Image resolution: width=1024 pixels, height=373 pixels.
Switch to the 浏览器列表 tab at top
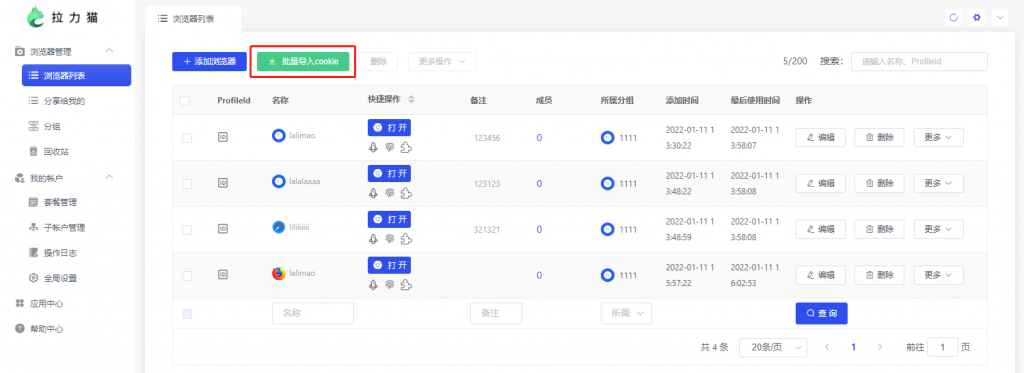point(193,19)
